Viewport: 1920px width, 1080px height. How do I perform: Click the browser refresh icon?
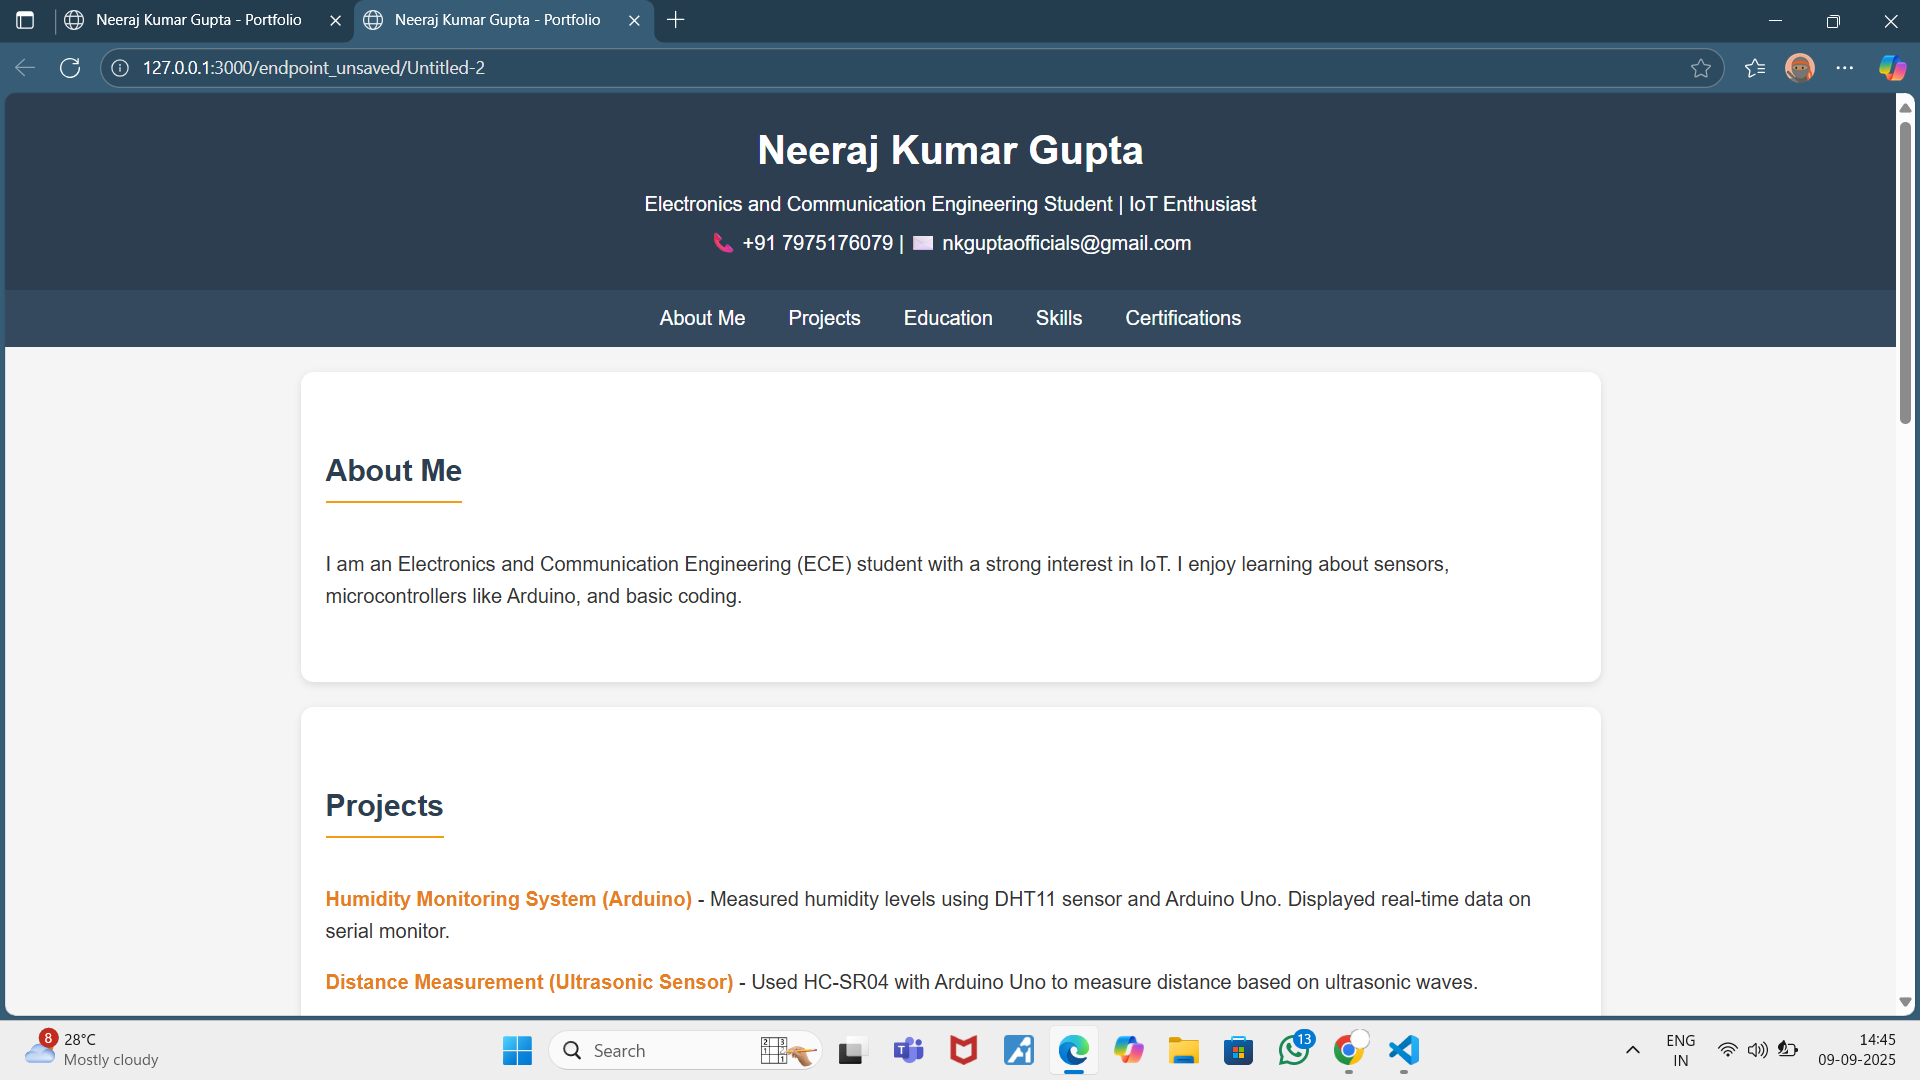(70, 68)
